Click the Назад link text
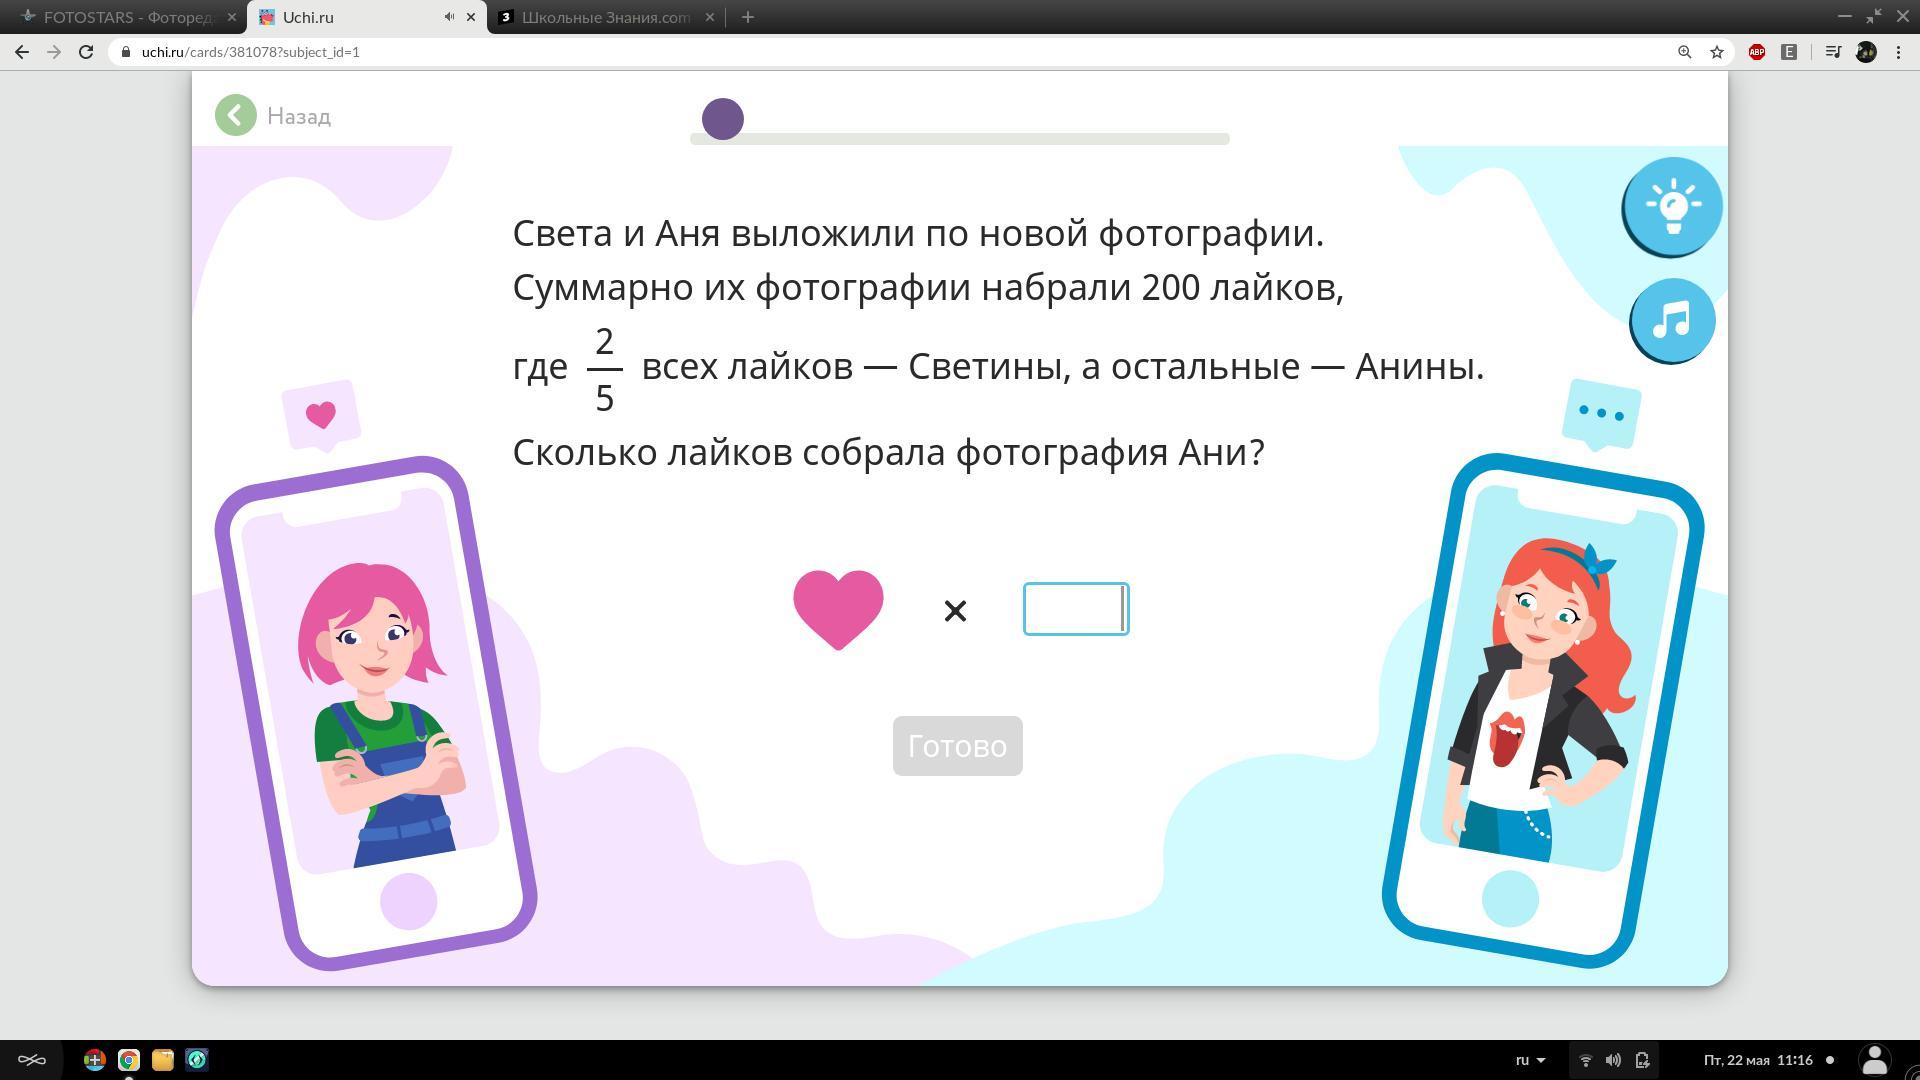The height and width of the screenshot is (1080, 1920). point(298,117)
